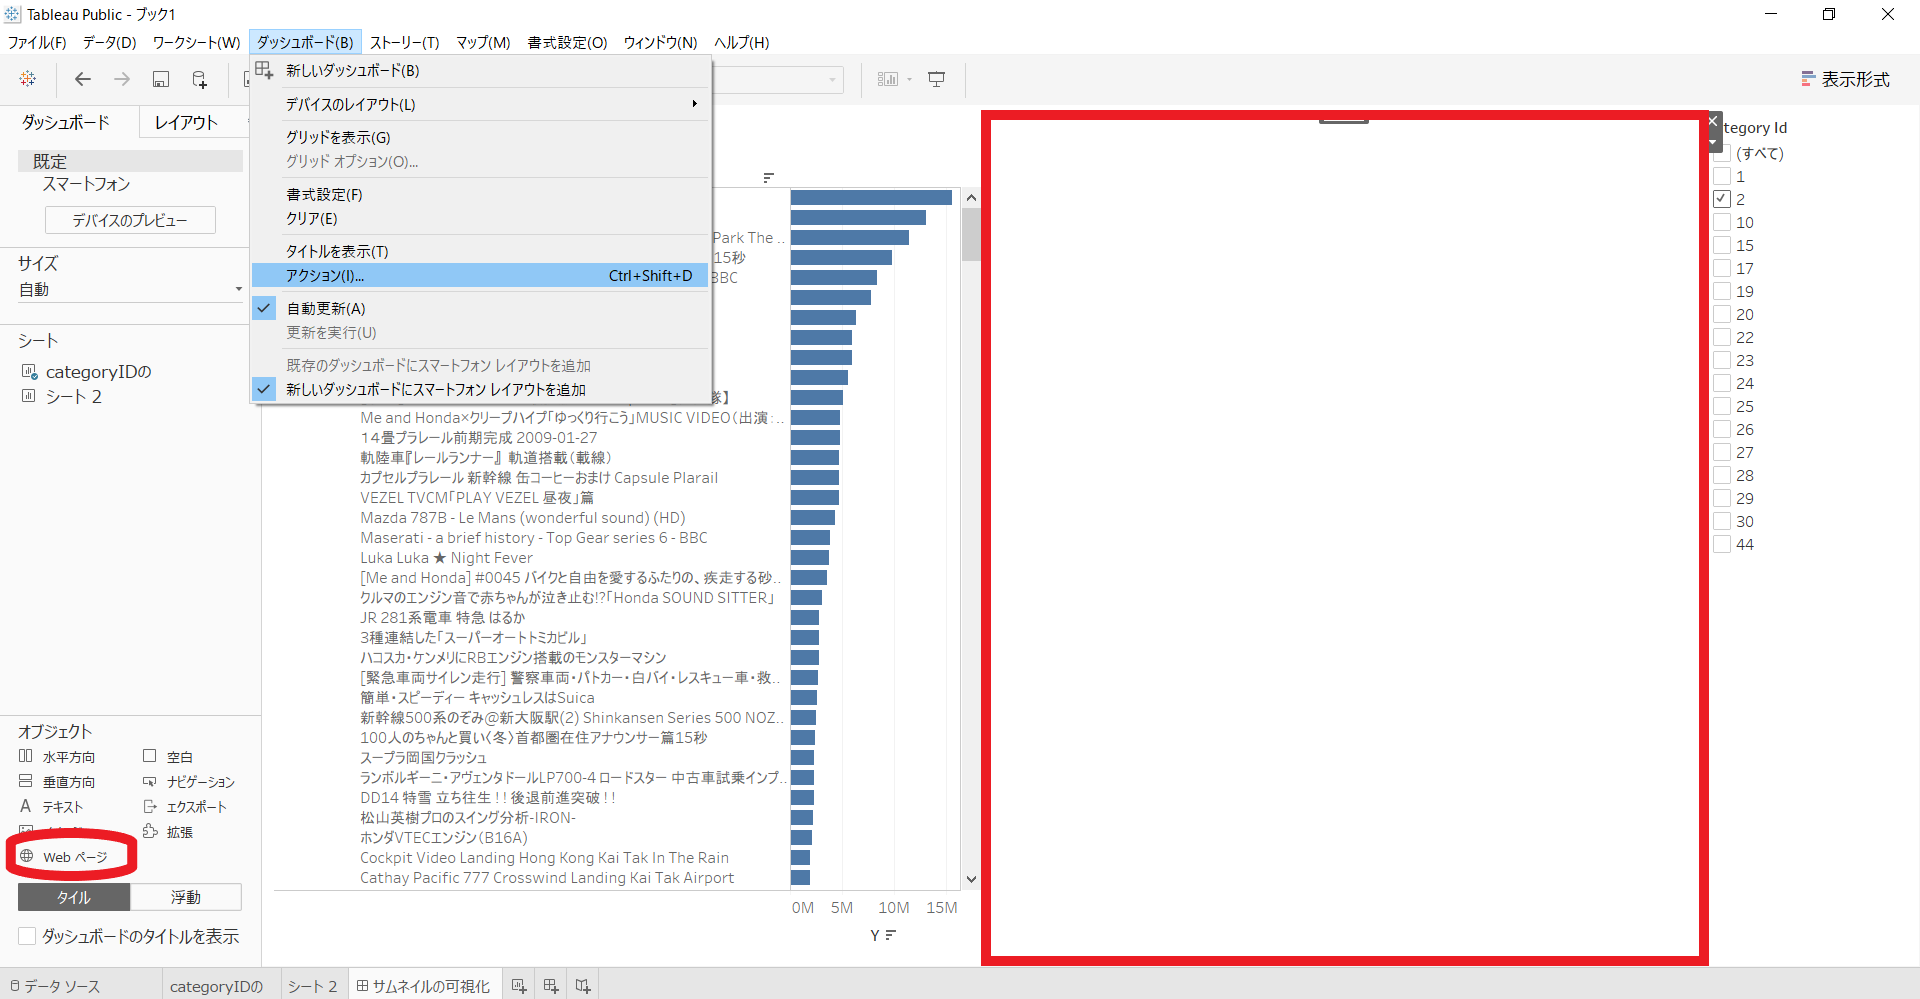The width and height of the screenshot is (1920, 999).
Task: Toggle ダッシュボードのタイトルを表示 checkbox
Action: [x=27, y=936]
